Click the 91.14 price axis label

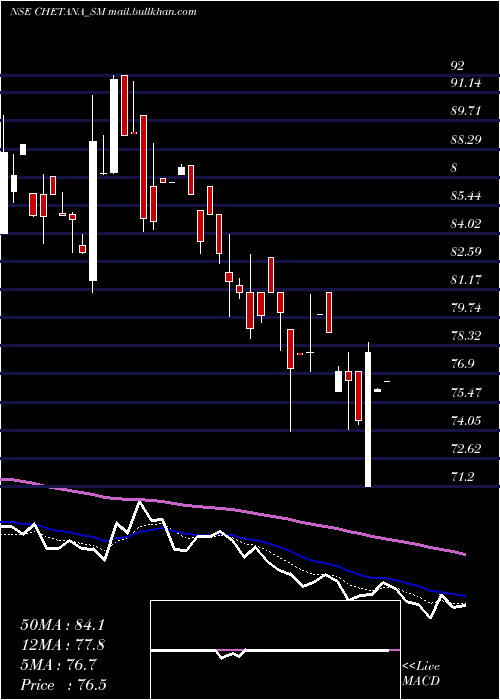click(466, 83)
